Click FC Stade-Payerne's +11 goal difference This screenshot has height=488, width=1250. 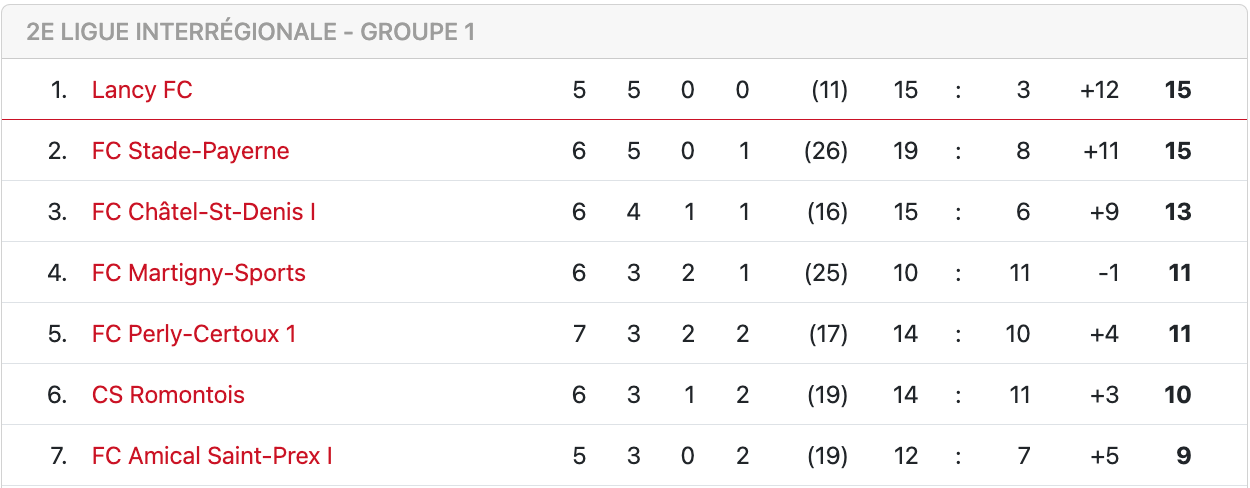[1099, 151]
